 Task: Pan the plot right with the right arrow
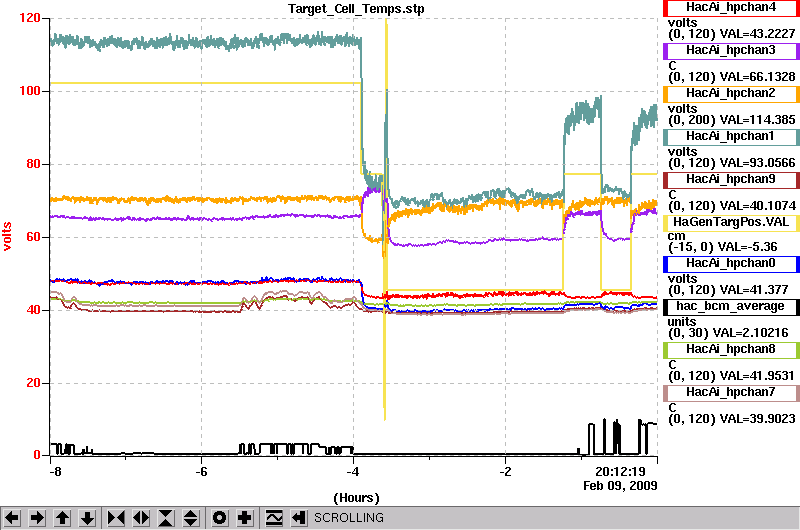[37, 518]
